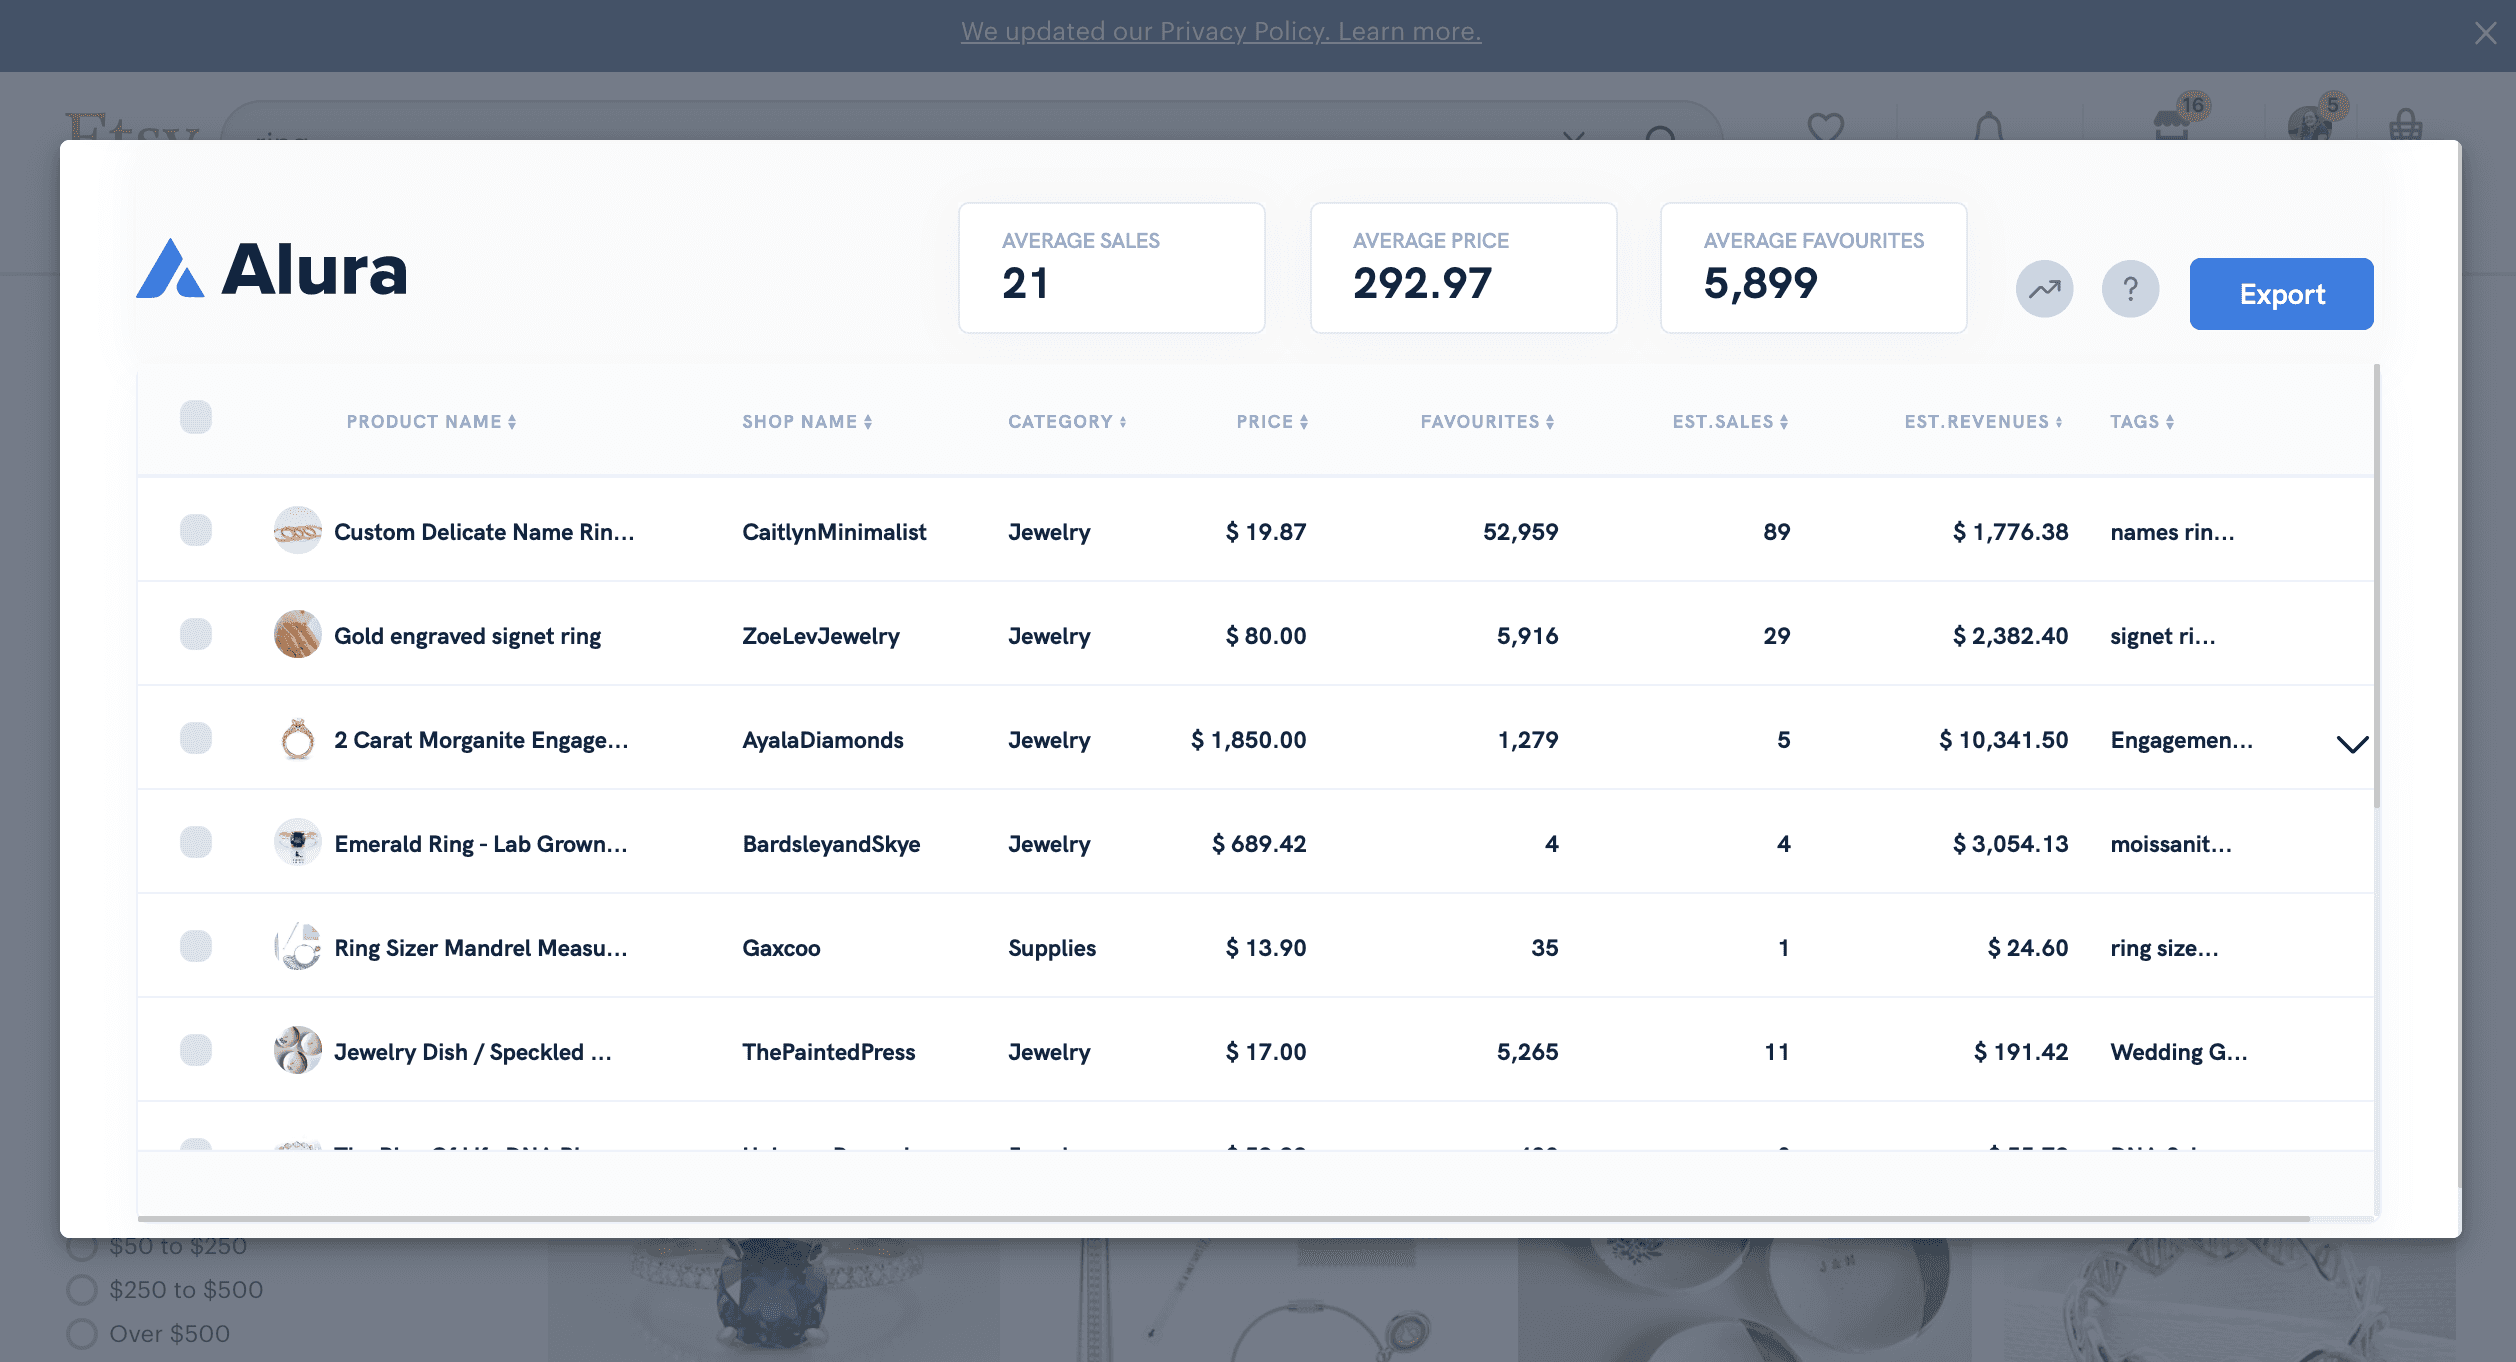Viewport: 2516px width, 1362px height.
Task: Open the help question mark icon
Action: 2130,290
